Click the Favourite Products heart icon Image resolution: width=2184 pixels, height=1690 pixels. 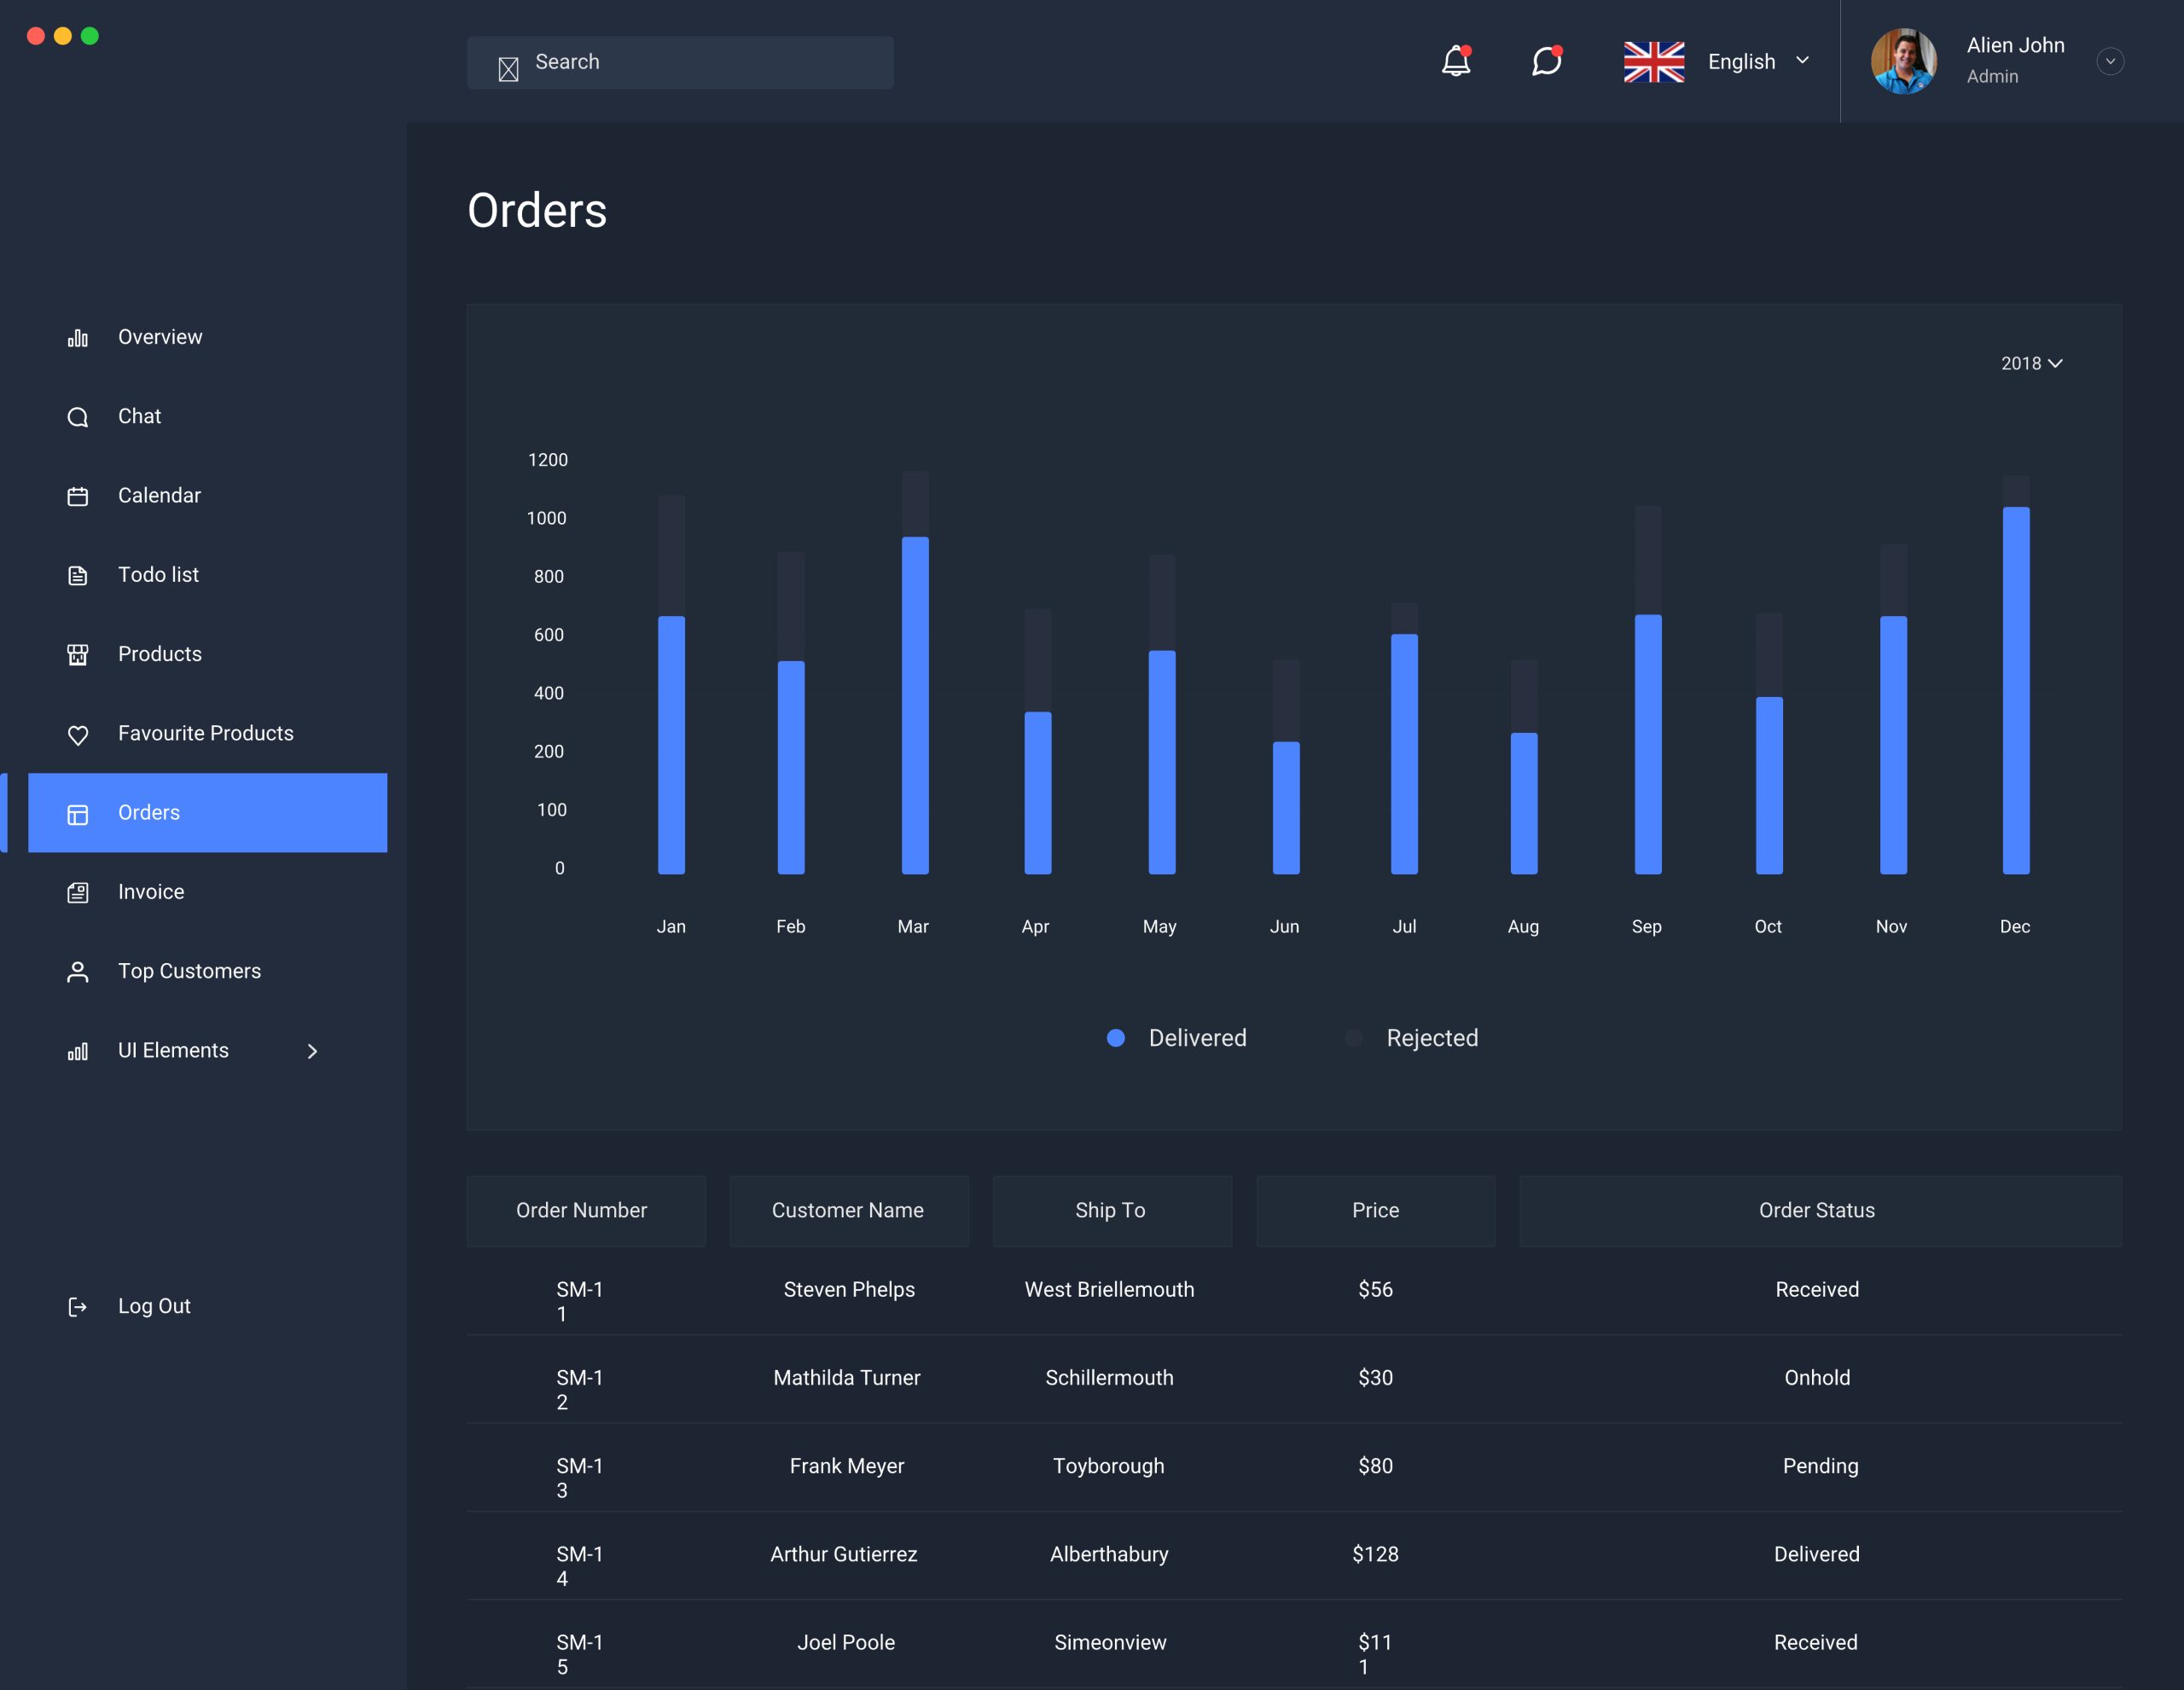[x=77, y=735]
